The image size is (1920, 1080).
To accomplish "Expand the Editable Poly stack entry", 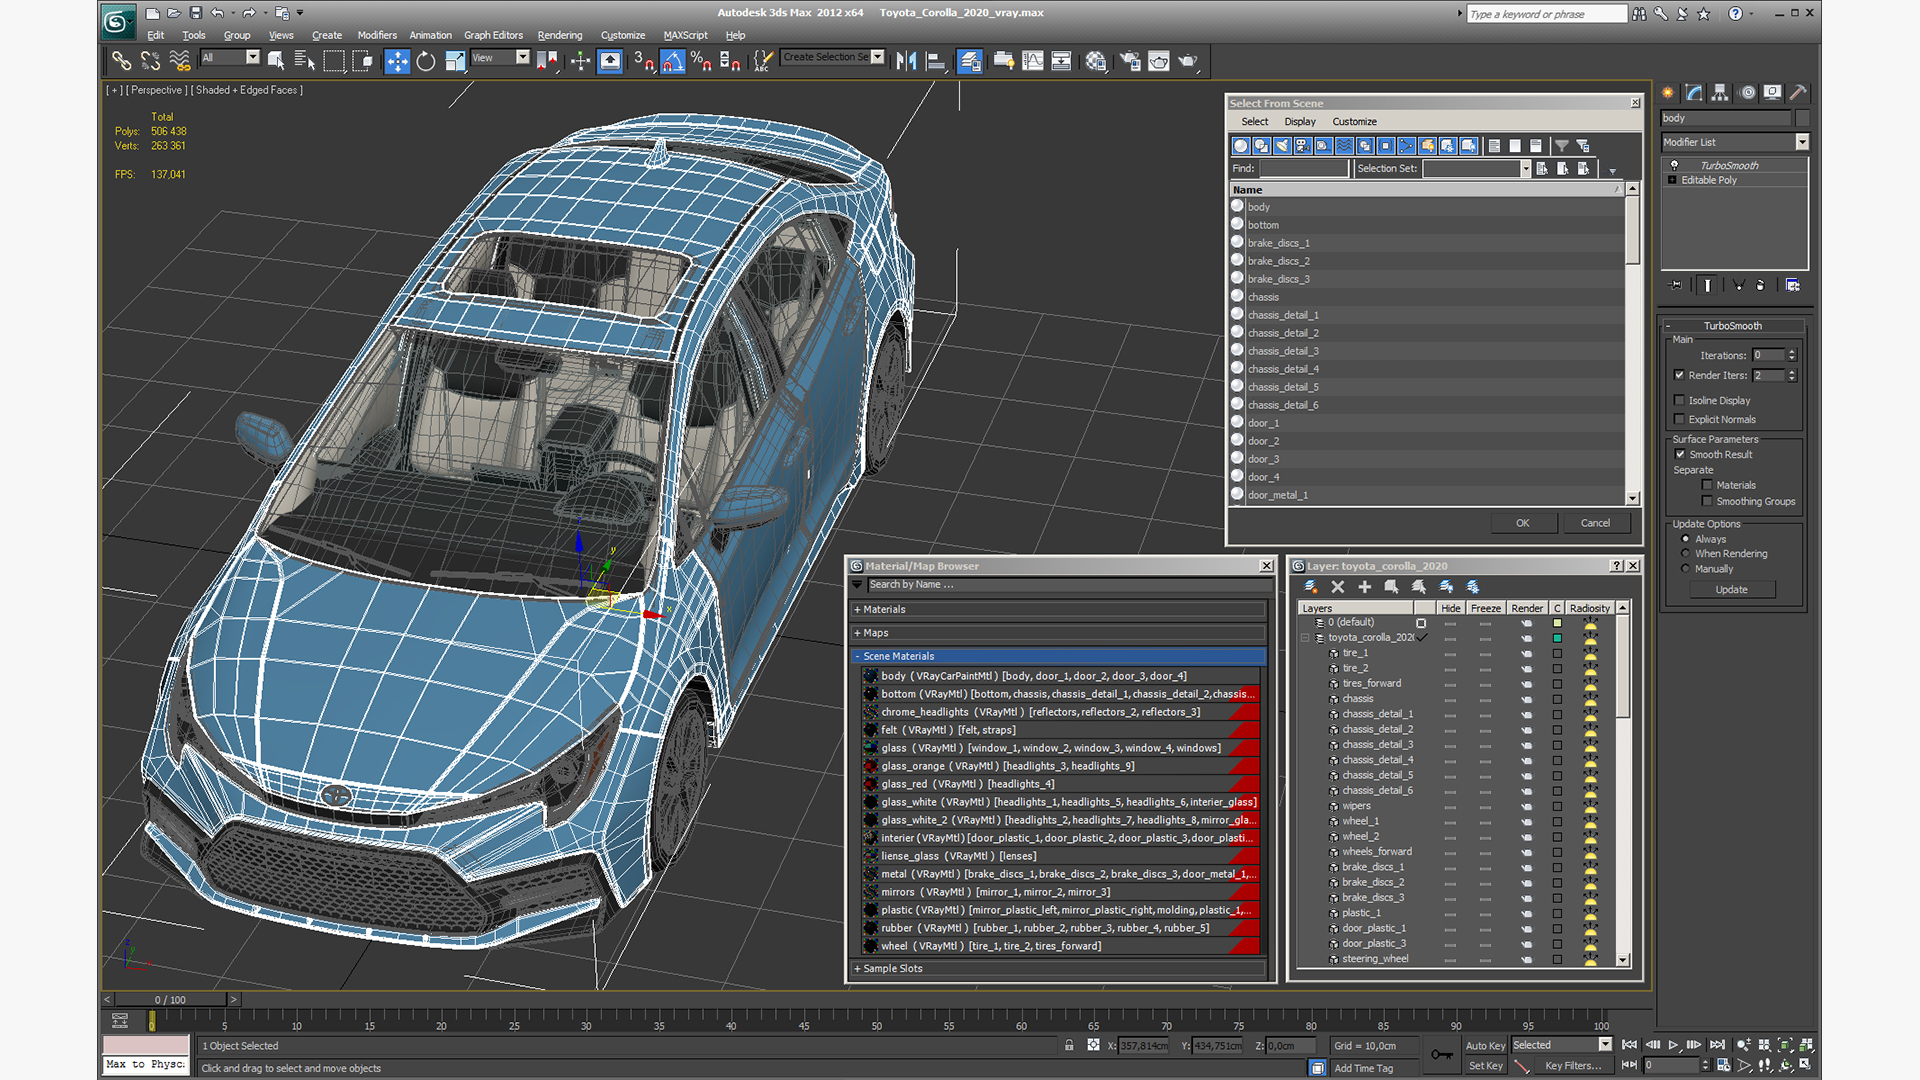I will 1672,180.
